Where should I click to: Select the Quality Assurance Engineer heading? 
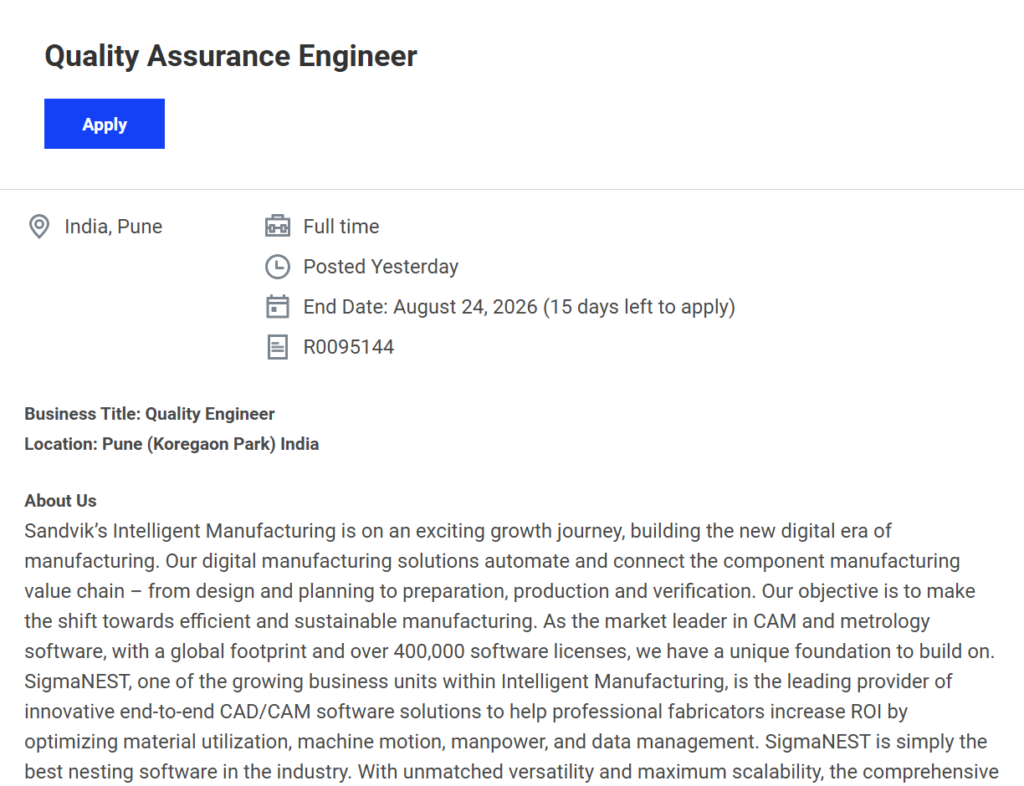pos(231,56)
